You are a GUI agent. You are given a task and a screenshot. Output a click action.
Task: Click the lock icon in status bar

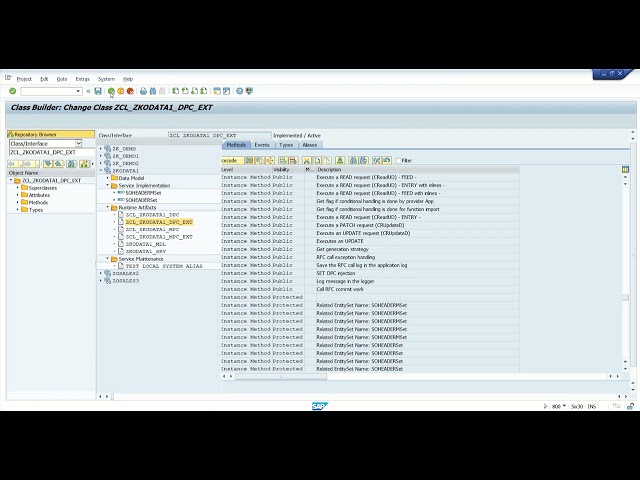click(x=630, y=406)
